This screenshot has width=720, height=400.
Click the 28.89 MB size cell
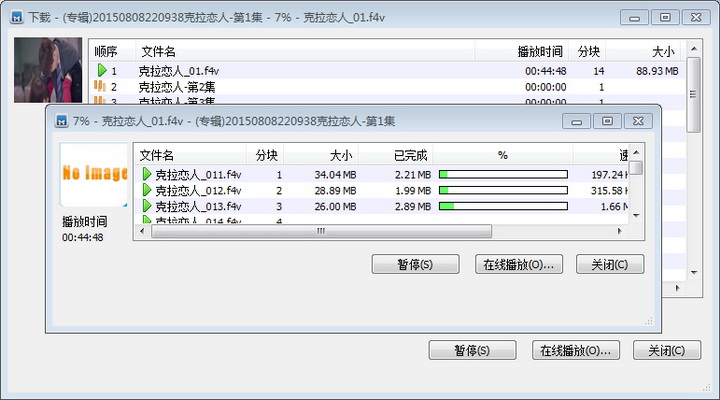[x=335, y=190]
